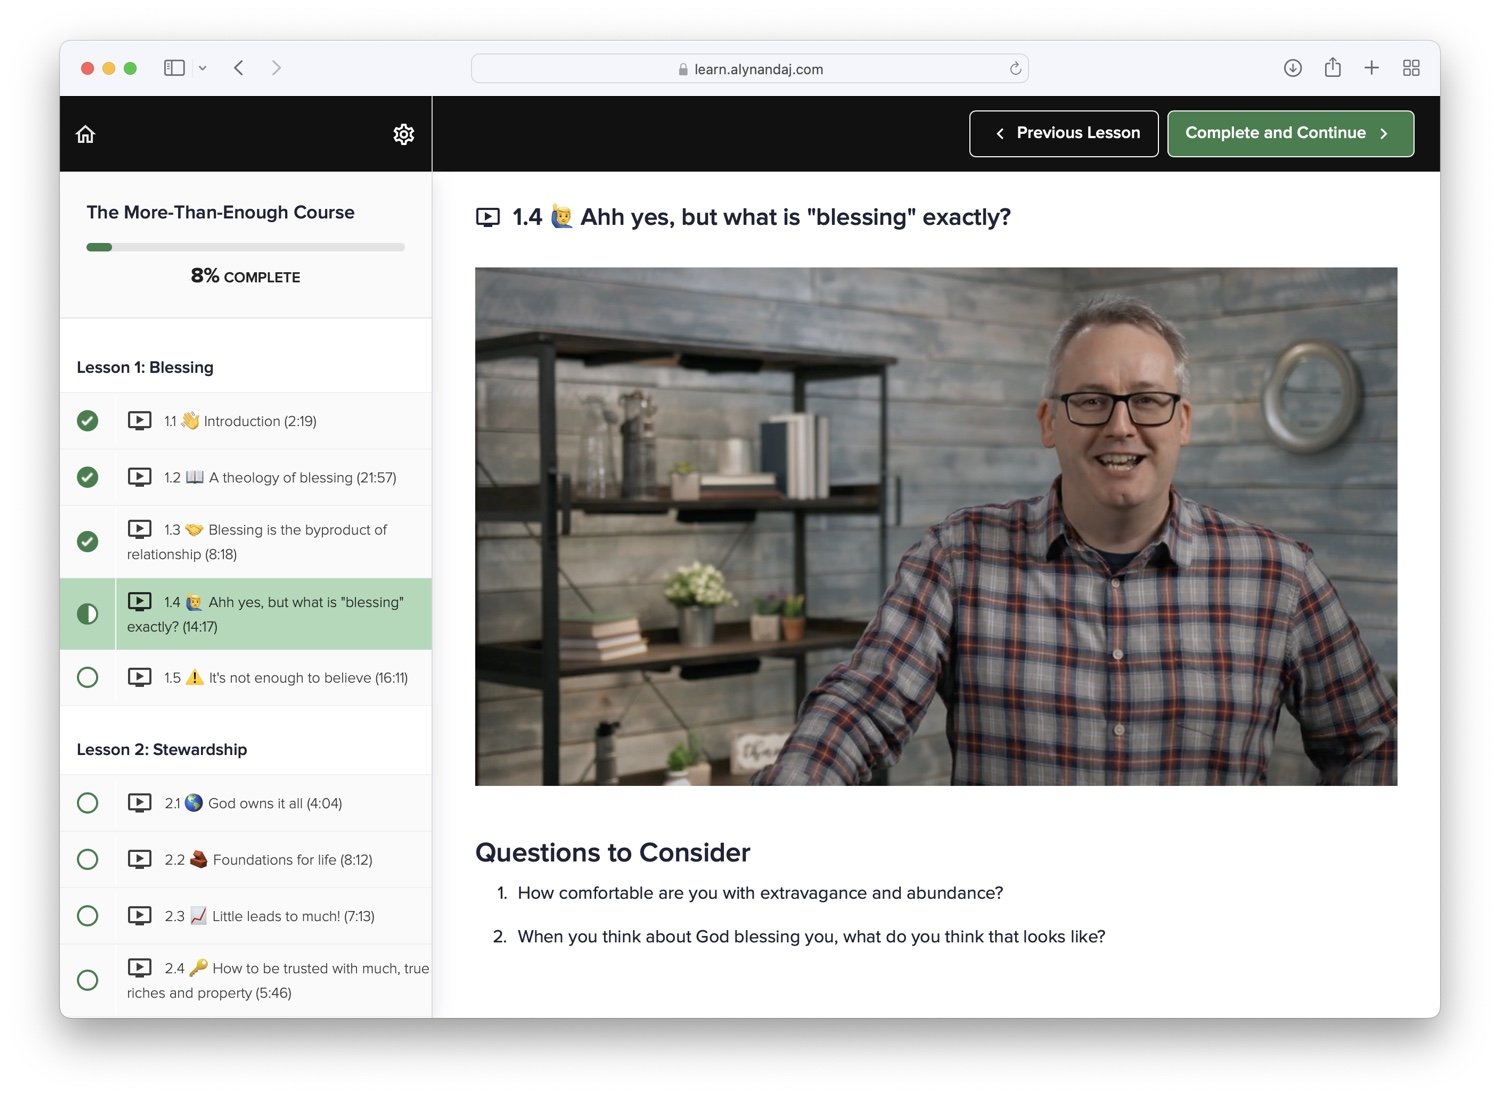This screenshot has height=1097, width=1500.
Task: Click the completed checkmark for lecture 1.3
Action: tap(88, 541)
